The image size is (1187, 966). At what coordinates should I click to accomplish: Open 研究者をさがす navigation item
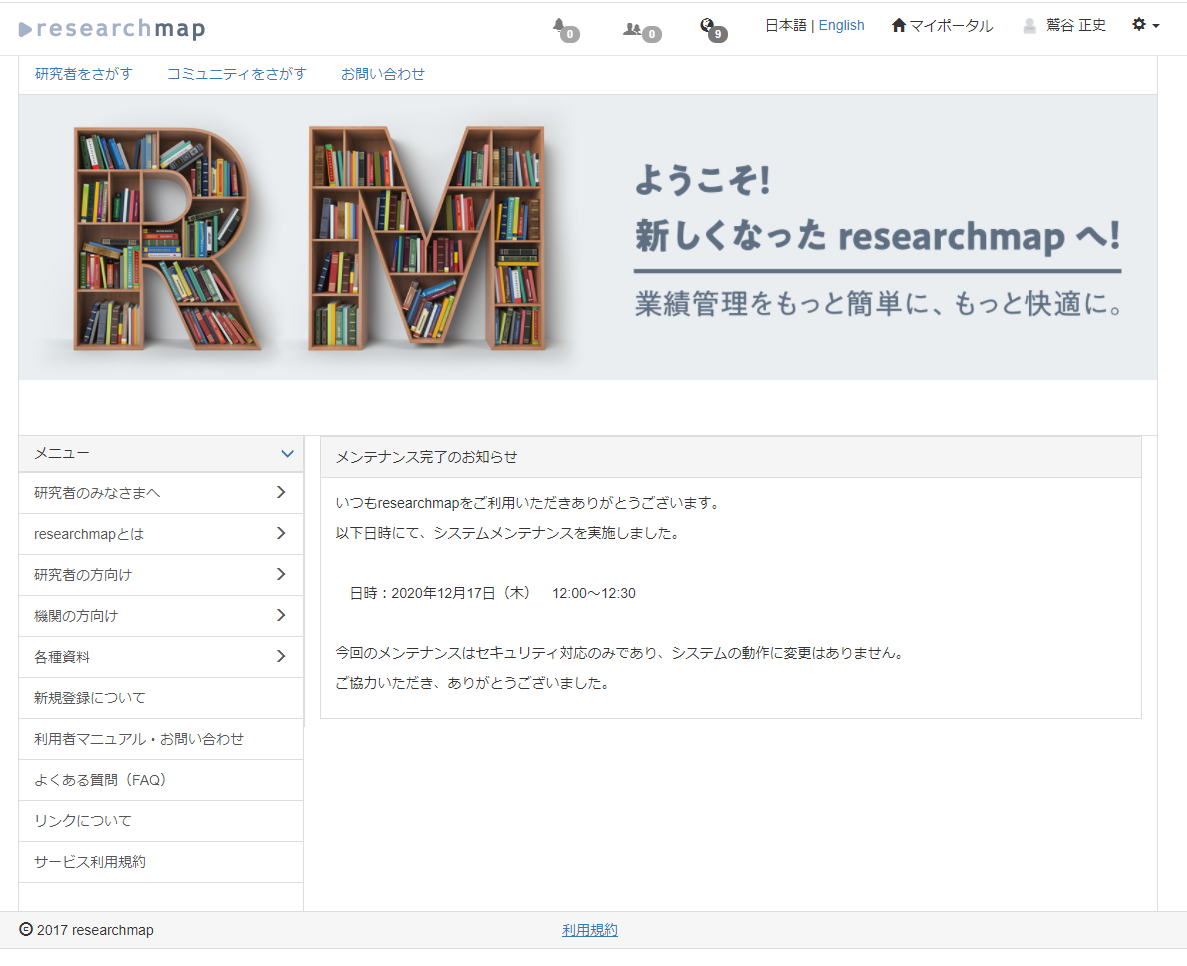point(83,74)
